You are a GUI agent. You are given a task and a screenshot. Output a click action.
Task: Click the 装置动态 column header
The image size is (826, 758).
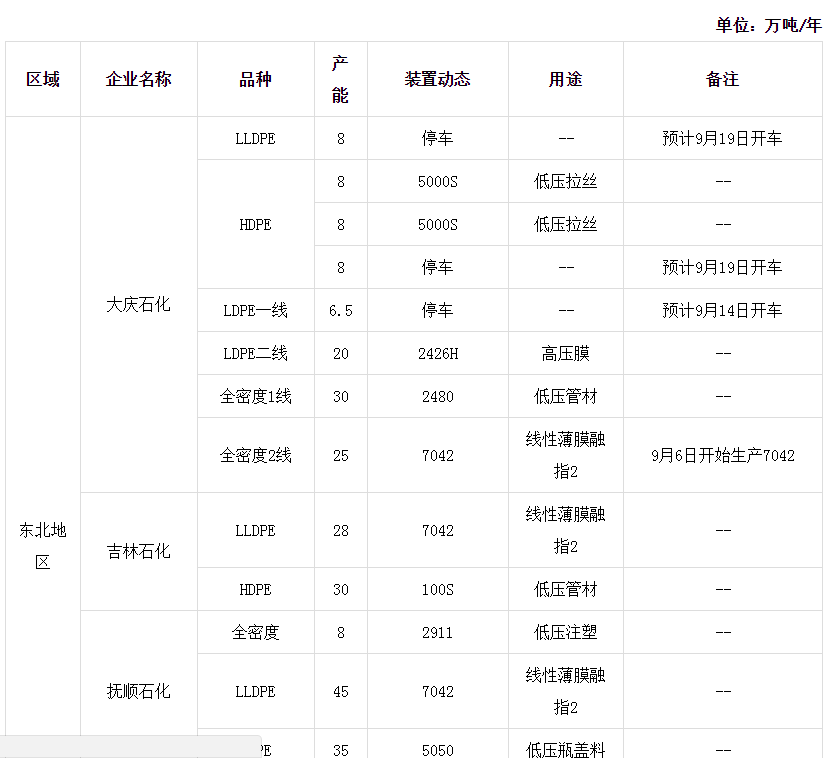point(437,79)
